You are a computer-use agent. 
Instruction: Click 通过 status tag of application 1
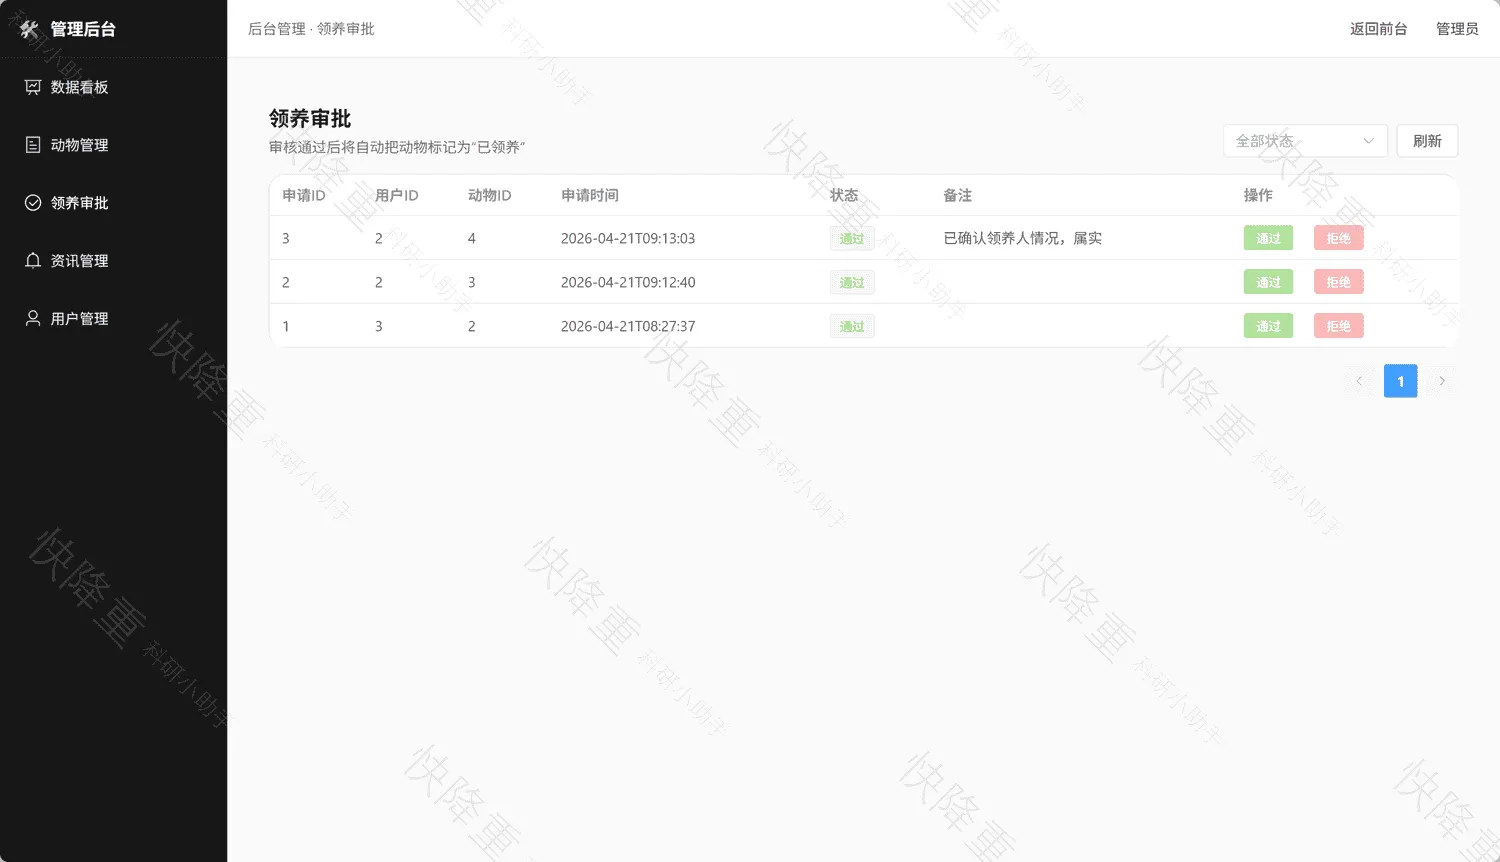tap(852, 326)
